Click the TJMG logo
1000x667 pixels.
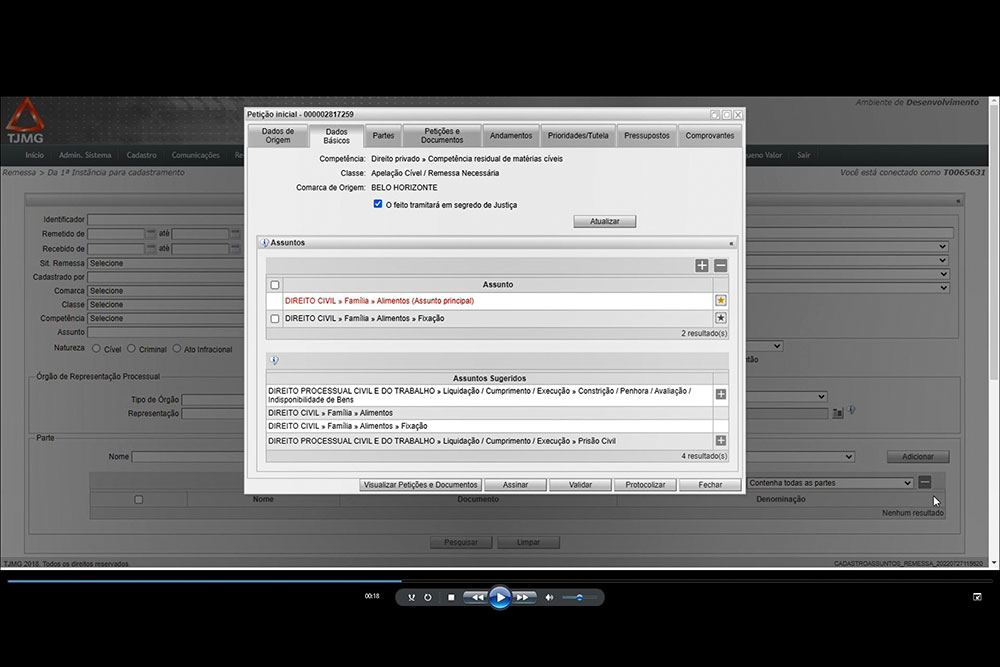[26, 121]
